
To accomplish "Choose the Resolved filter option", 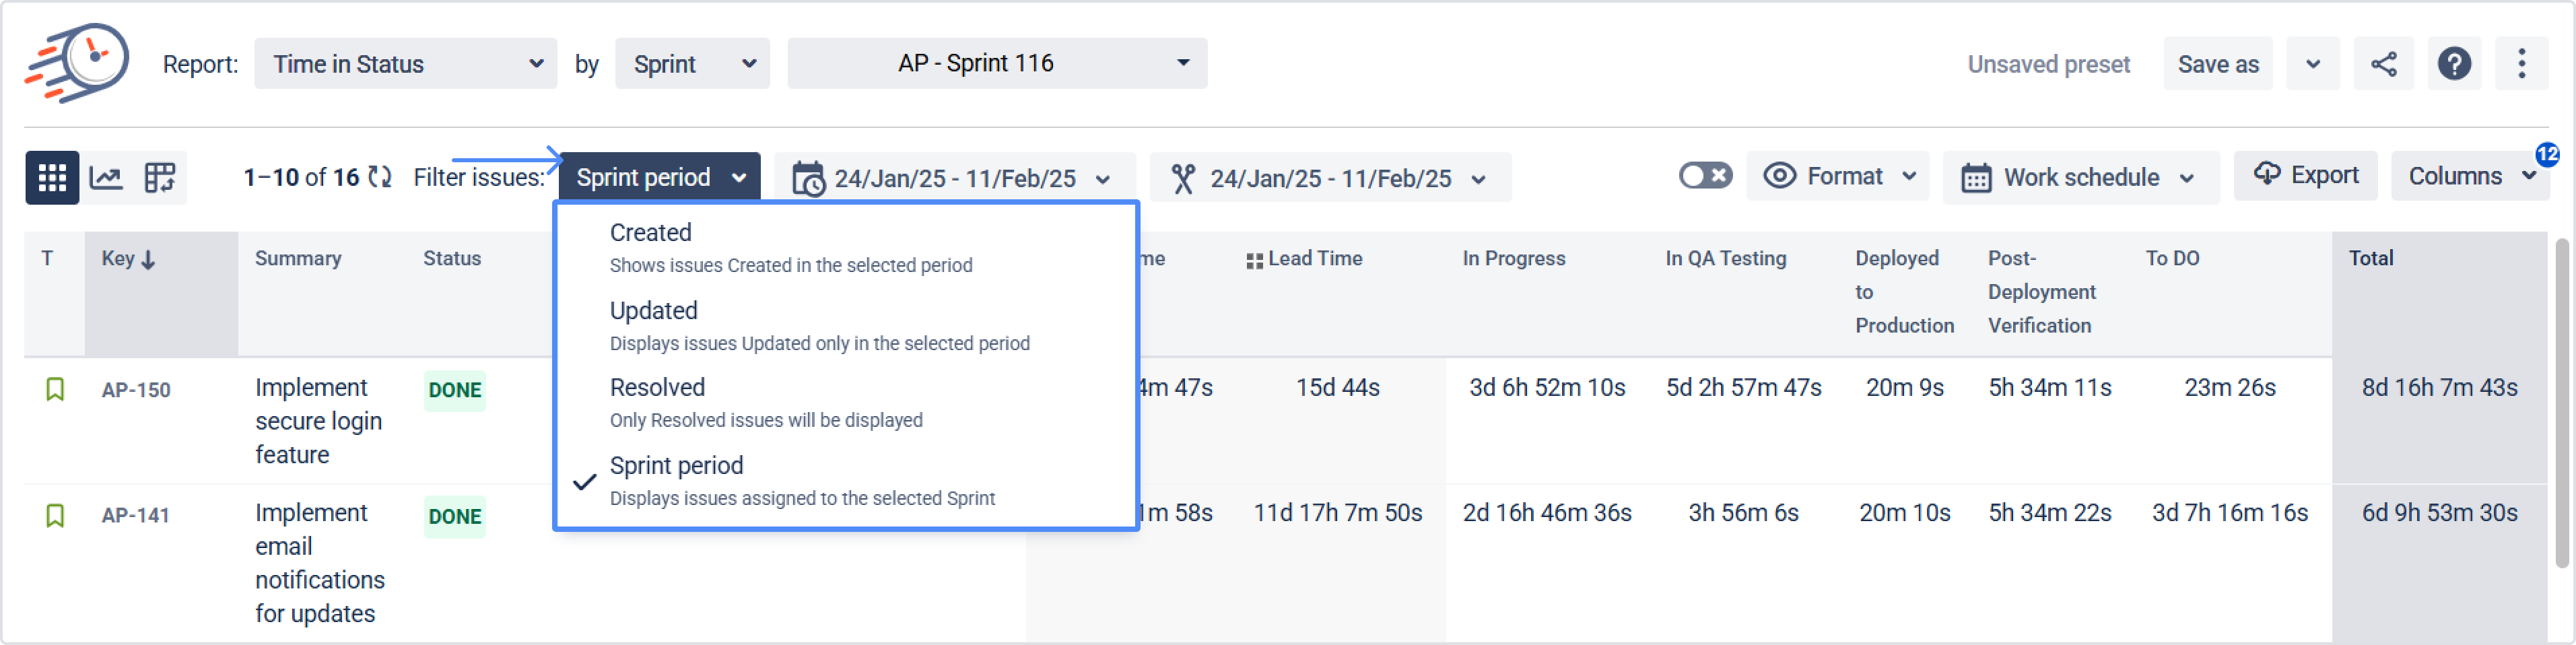I will [657, 388].
